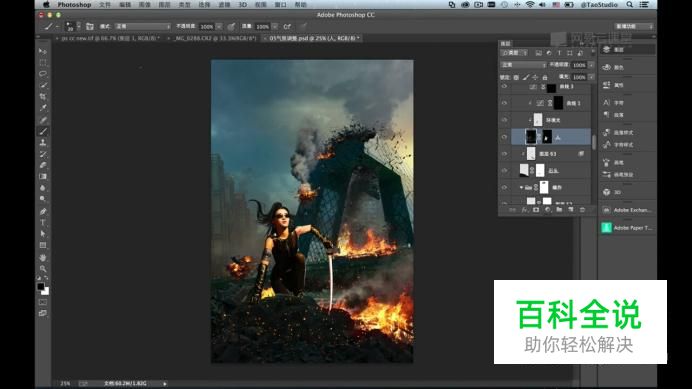This screenshot has height=389, width=692.
Task: Hide the 石头 layer
Action: 504,170
